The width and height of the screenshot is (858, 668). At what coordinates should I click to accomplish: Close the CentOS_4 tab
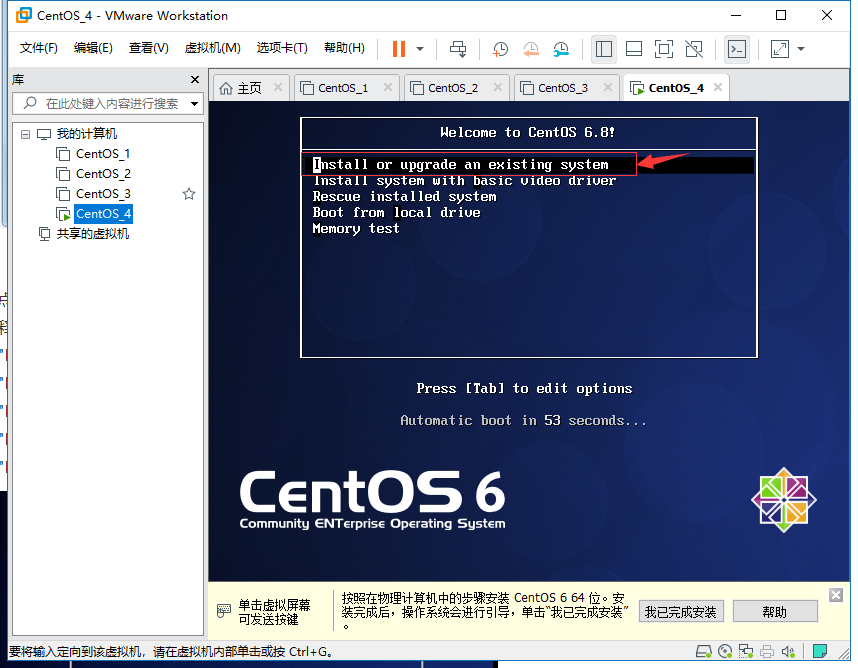click(718, 88)
